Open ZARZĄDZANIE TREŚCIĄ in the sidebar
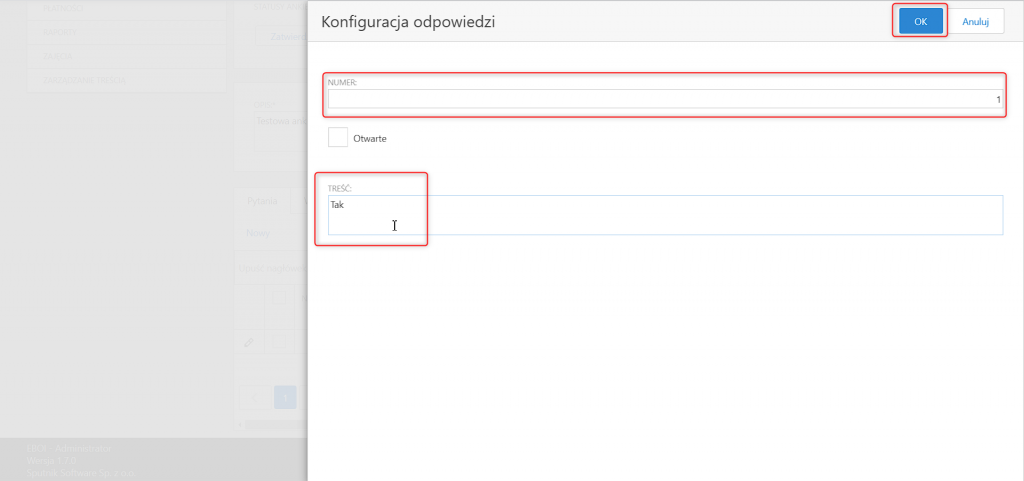1024x481 pixels. [127, 80]
